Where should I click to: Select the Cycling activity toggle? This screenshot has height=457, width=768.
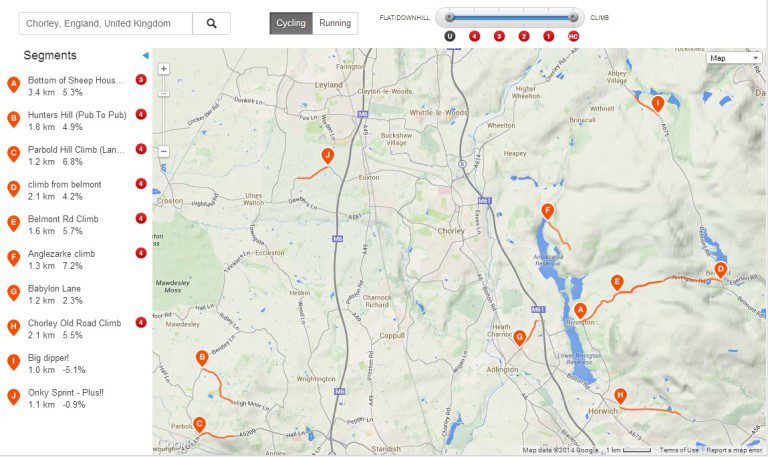[x=291, y=23]
